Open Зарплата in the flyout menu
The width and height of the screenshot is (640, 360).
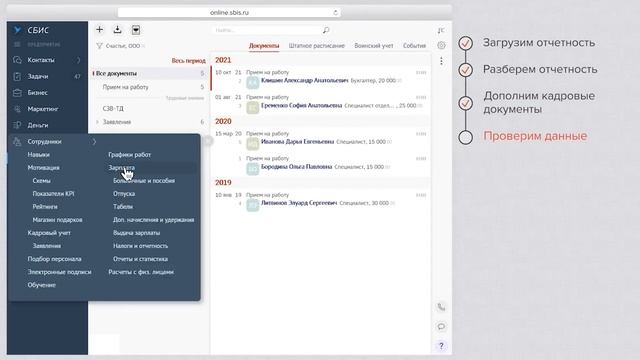(122, 168)
